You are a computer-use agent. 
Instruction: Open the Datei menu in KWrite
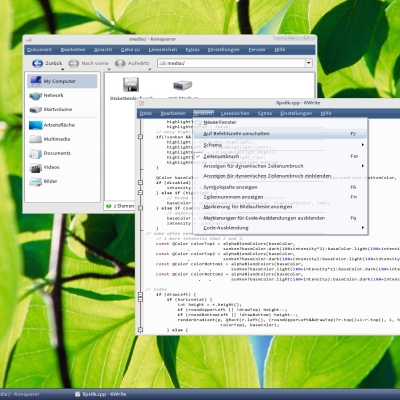pyautogui.click(x=146, y=113)
